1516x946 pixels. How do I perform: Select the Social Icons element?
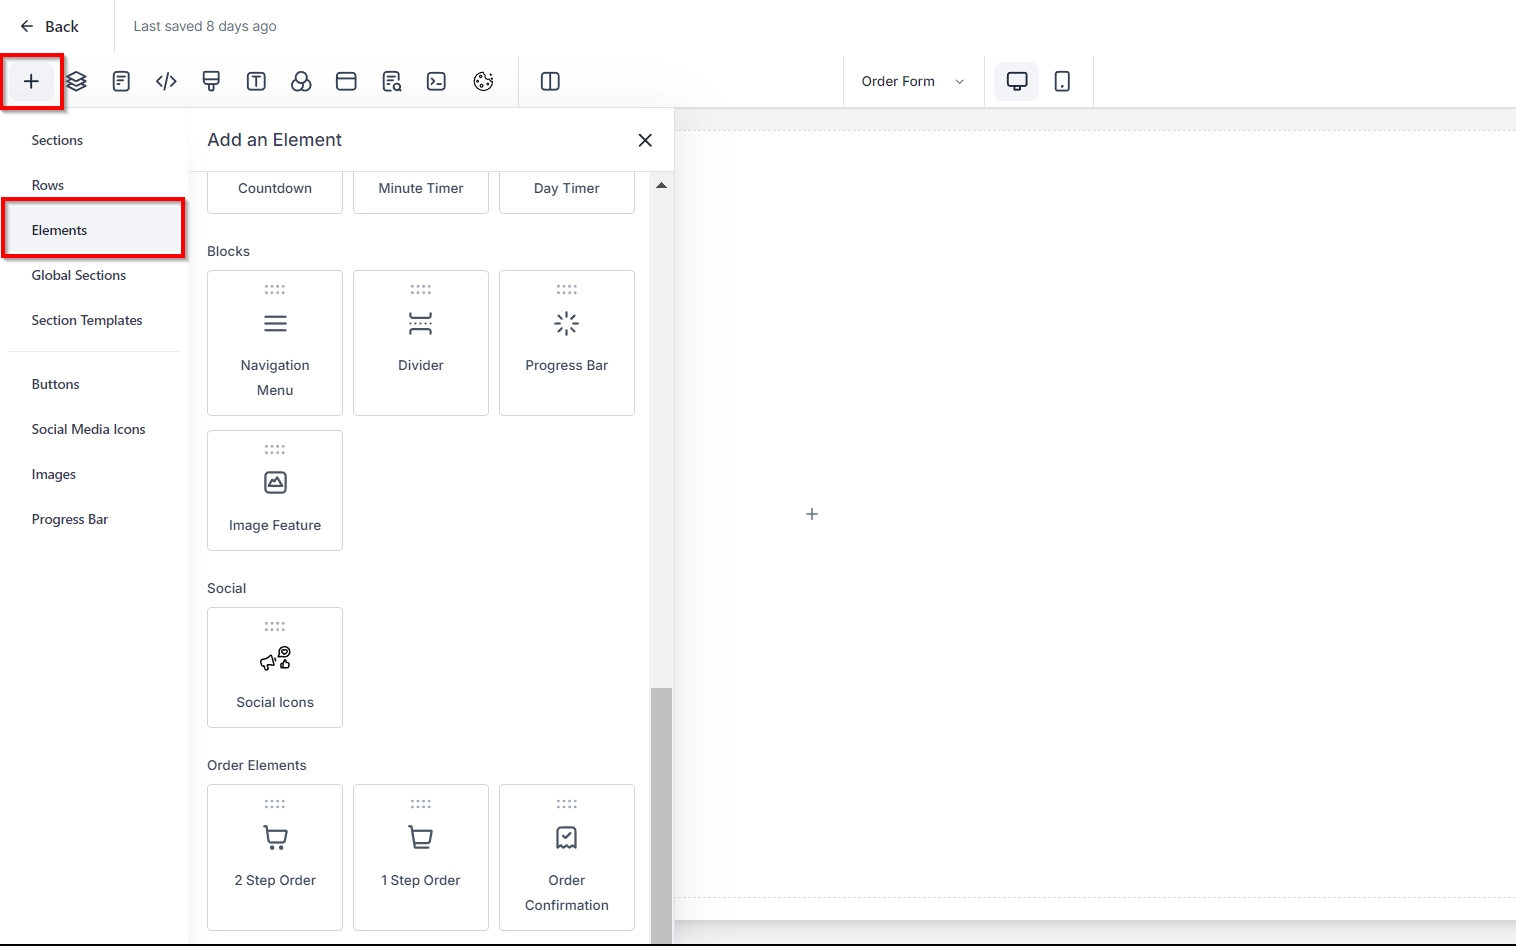click(275, 667)
